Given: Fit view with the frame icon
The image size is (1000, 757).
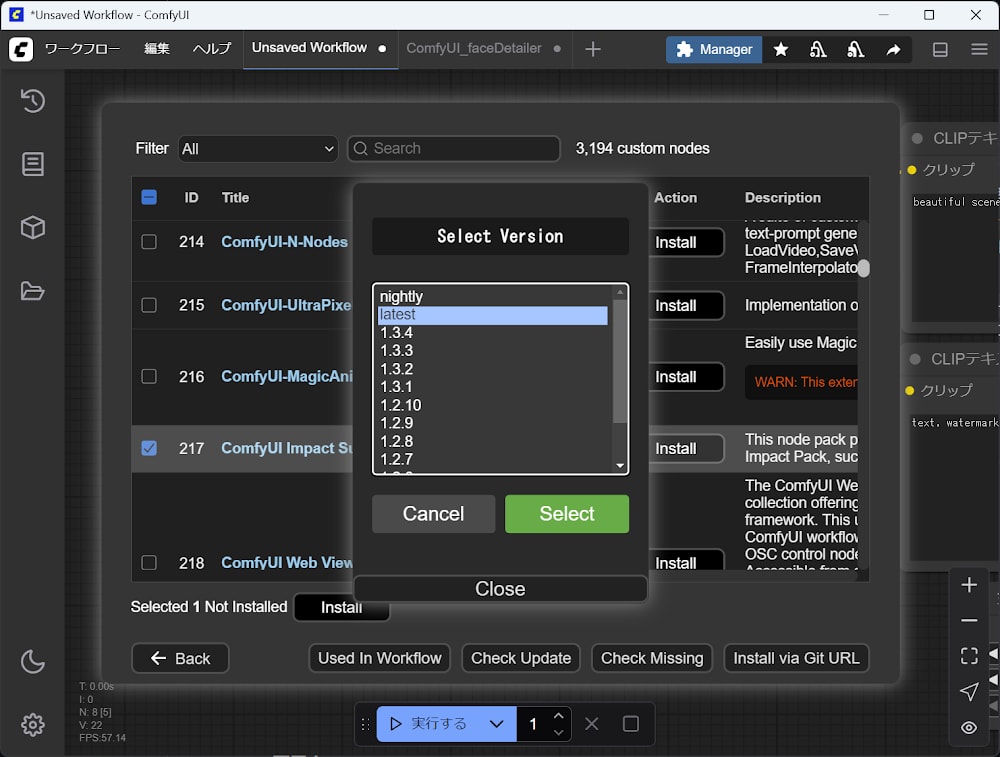Looking at the screenshot, I should pos(969,656).
